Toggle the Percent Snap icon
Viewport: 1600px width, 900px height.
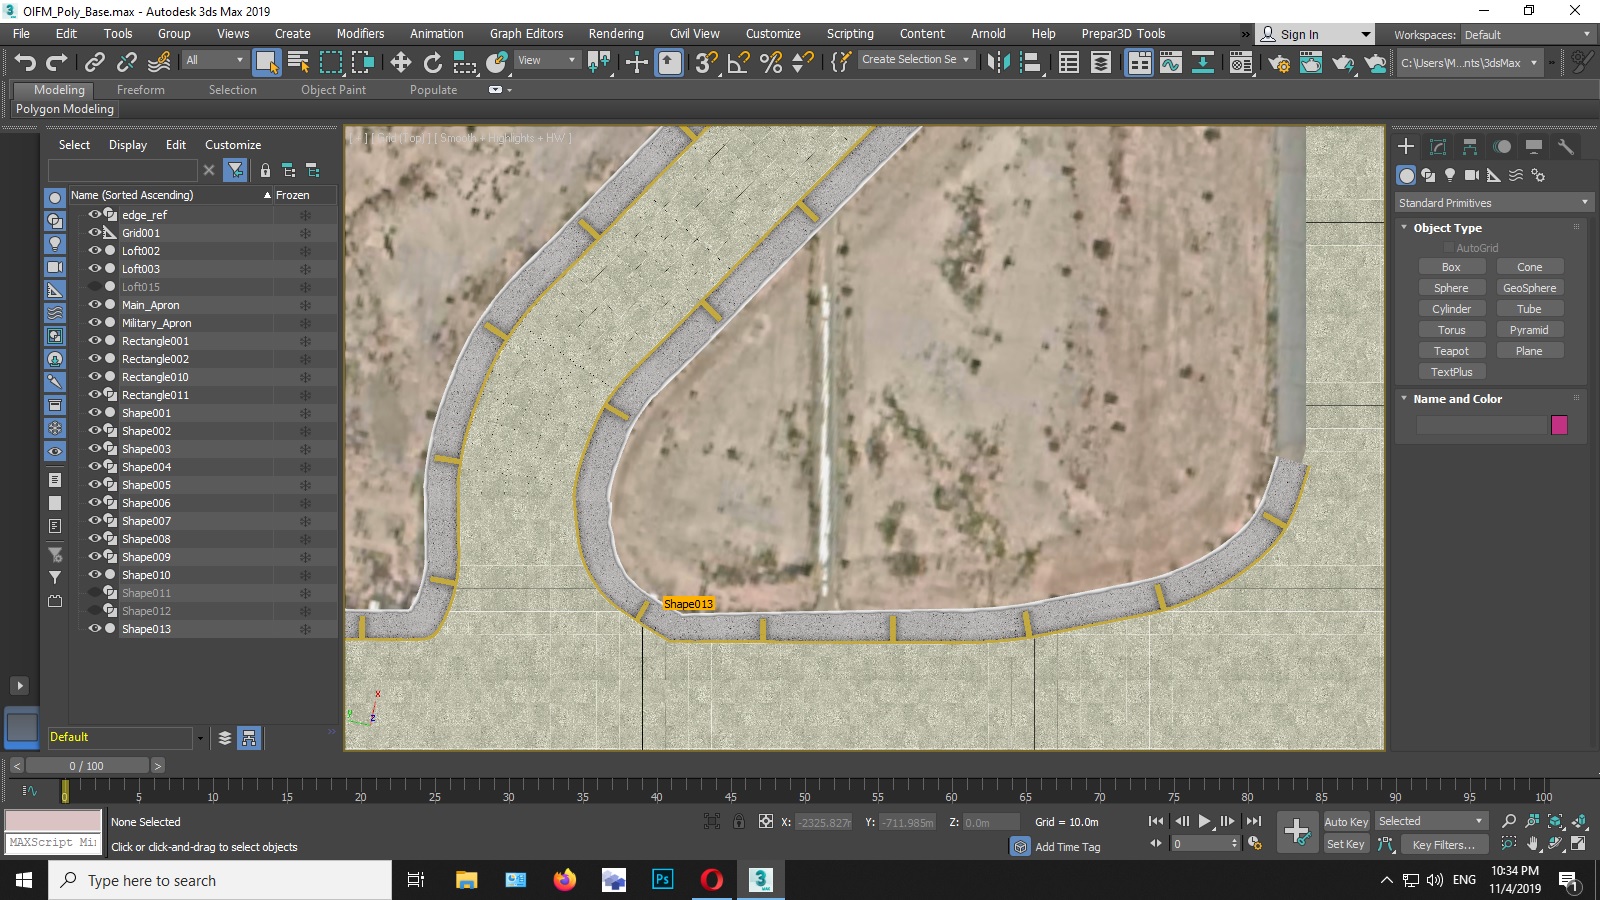click(771, 62)
